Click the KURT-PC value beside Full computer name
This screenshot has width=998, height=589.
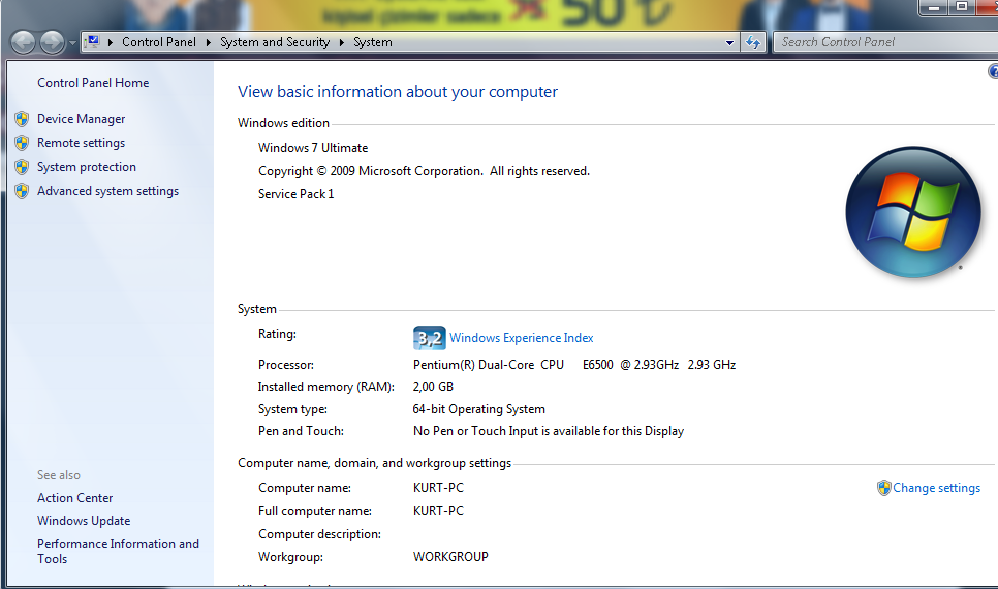coord(438,511)
